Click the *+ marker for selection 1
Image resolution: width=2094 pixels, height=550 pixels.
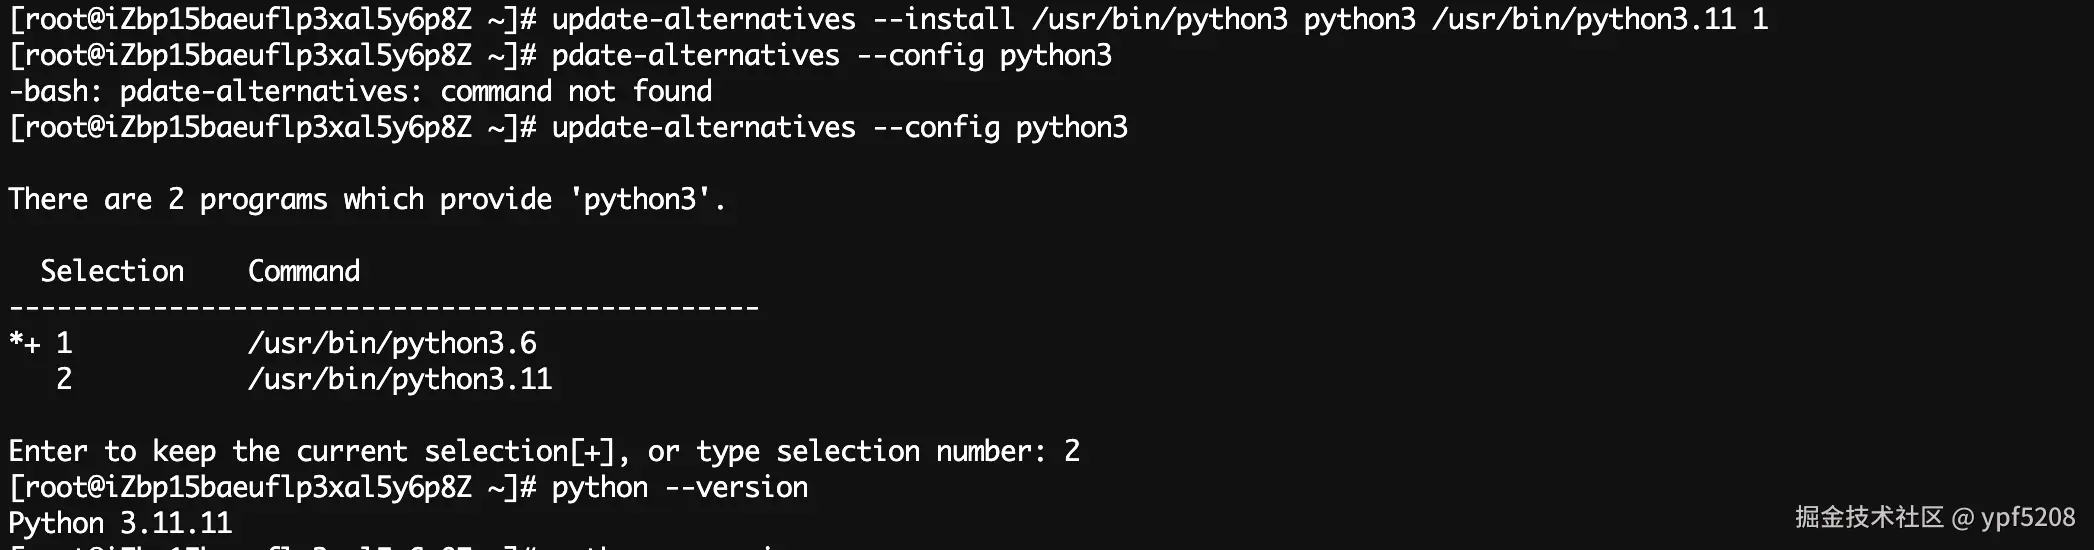[x=25, y=343]
